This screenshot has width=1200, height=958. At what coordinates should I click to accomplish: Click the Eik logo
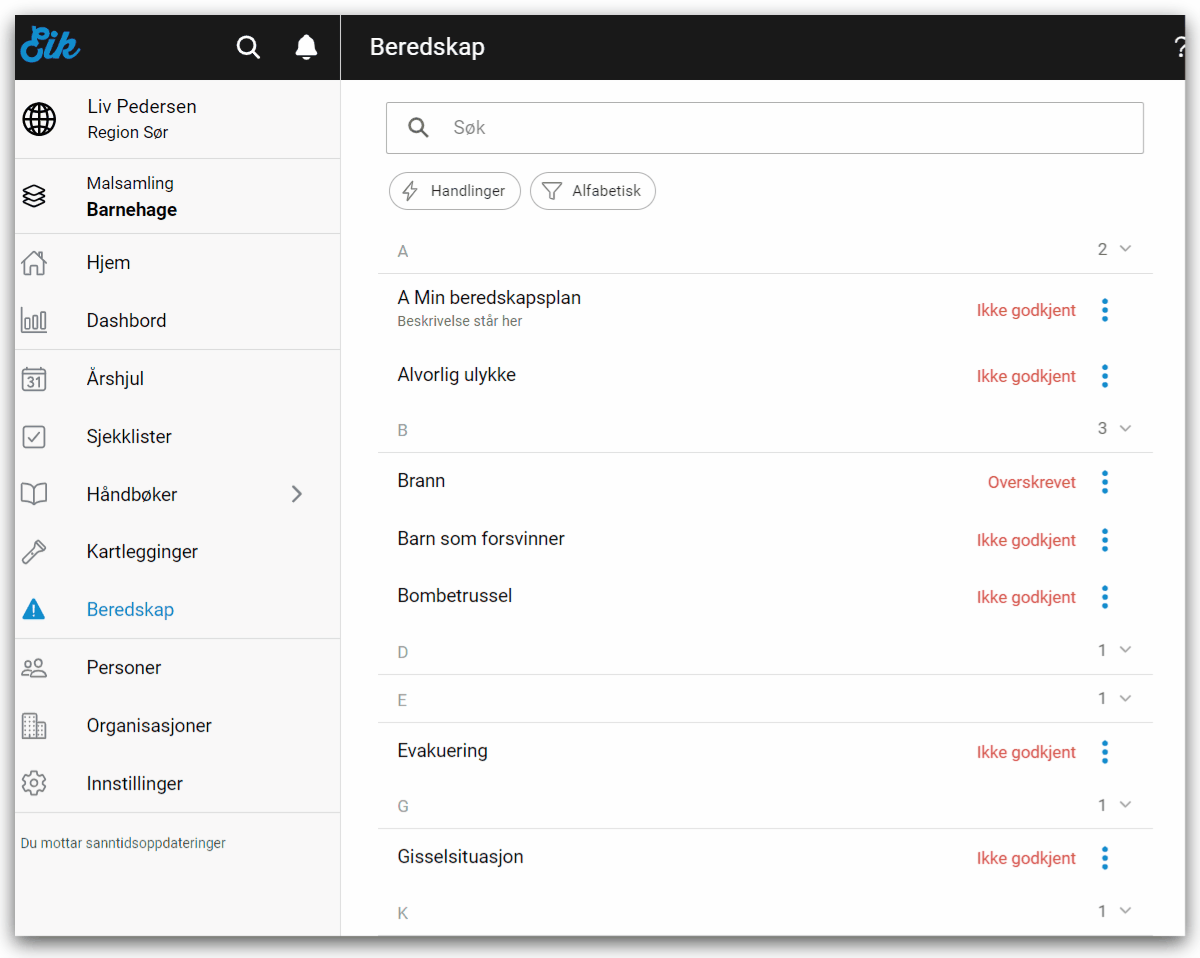point(50,45)
